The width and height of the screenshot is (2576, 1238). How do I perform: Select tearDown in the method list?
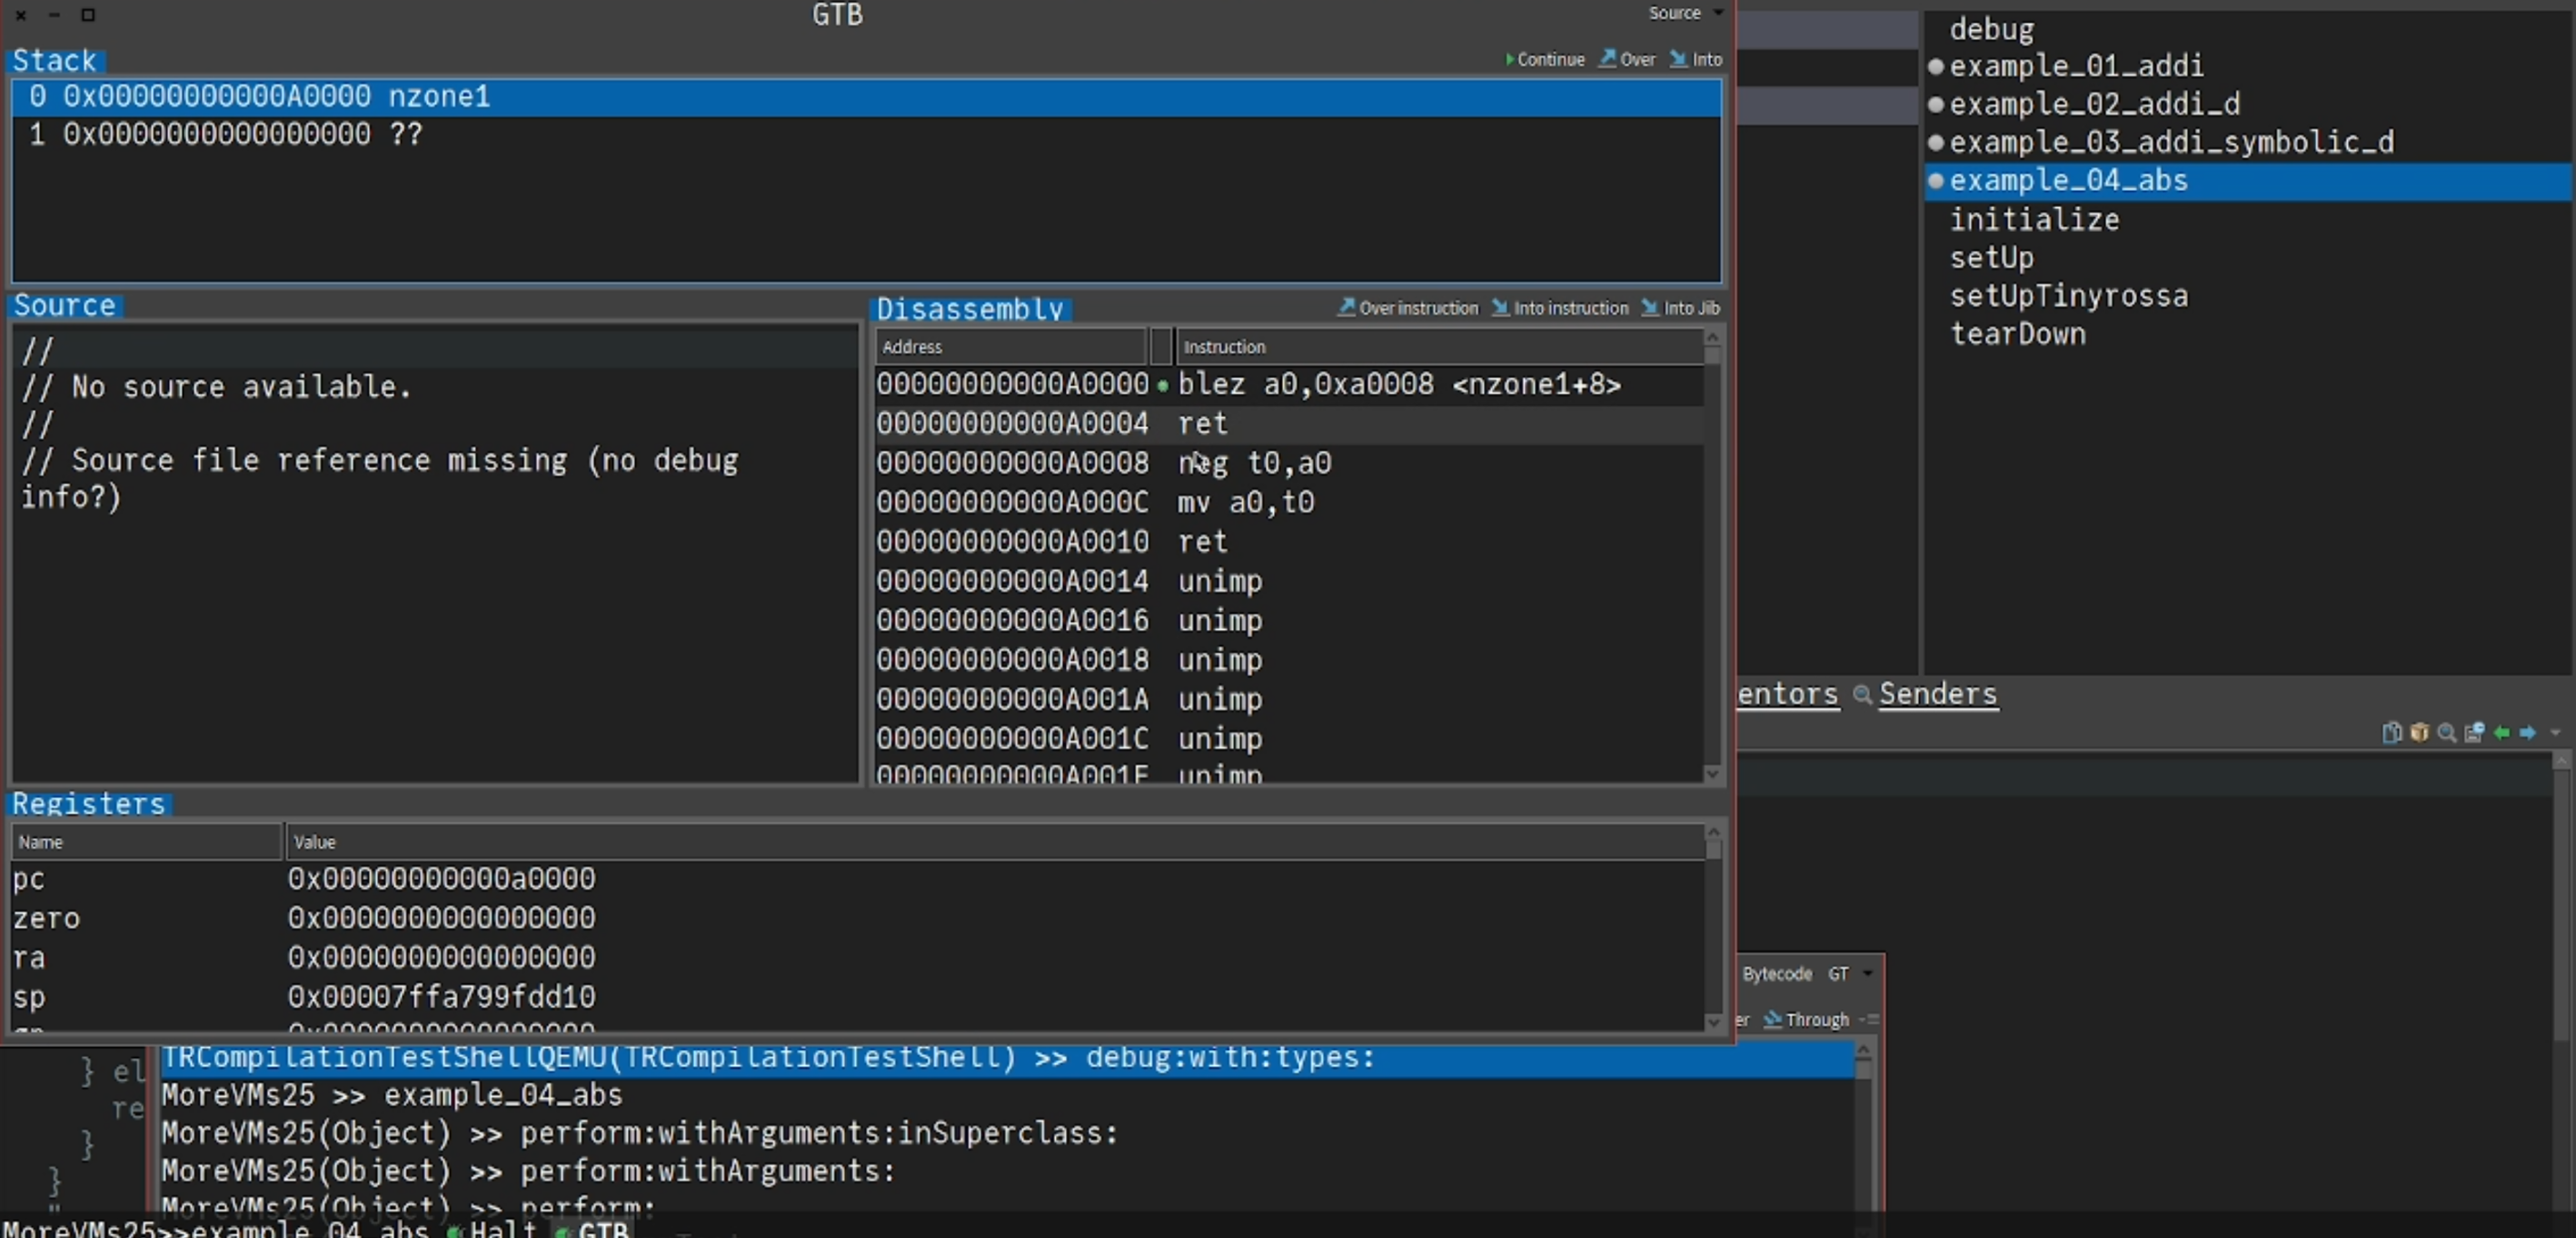click(2248, 334)
